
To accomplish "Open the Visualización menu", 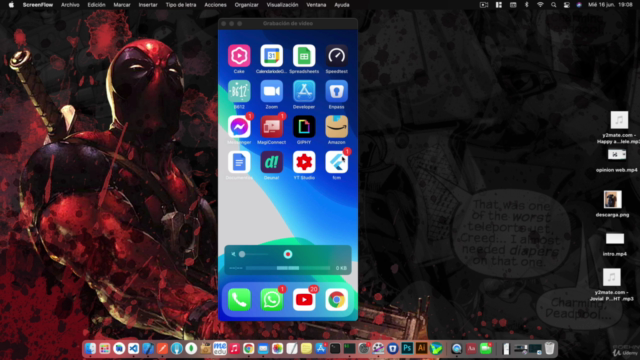I will 282,5.
